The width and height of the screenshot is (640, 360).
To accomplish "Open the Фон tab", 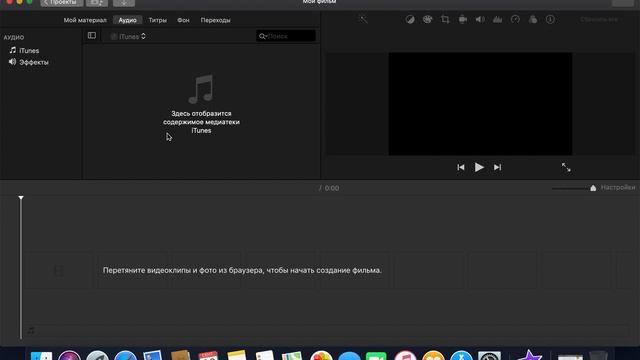I will pos(183,20).
